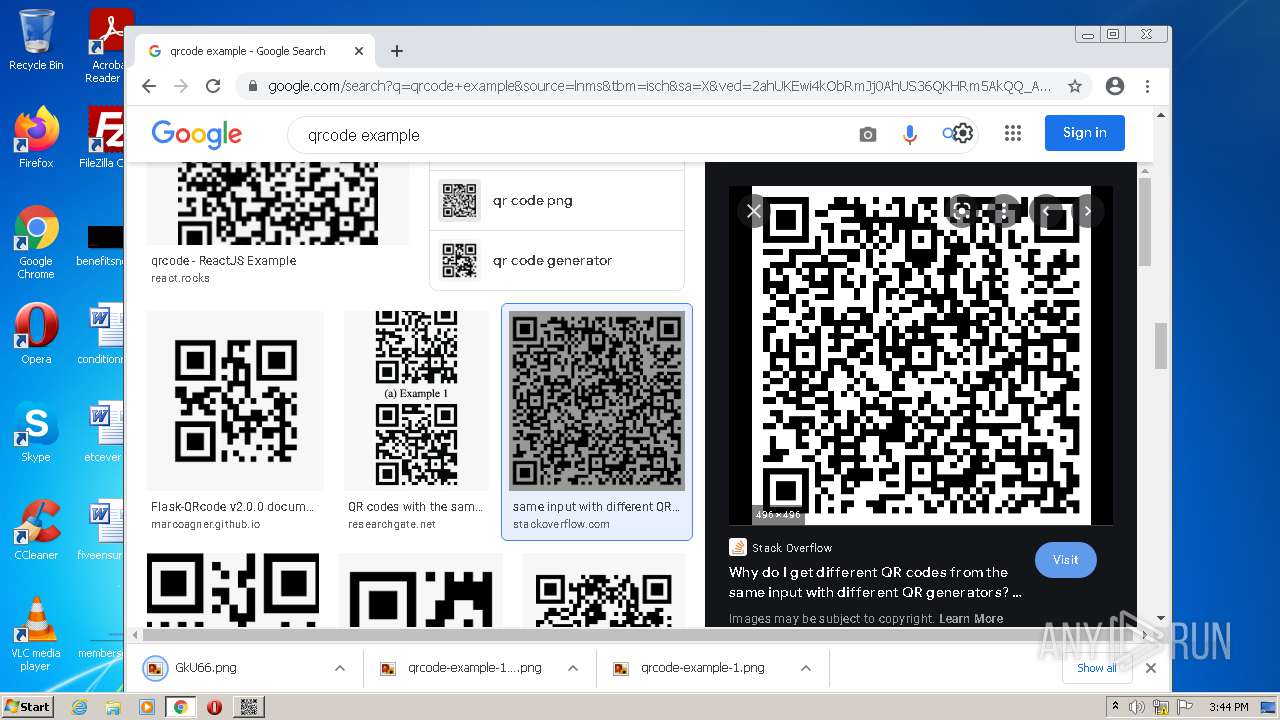Click the large QR code preview image
This screenshot has height=720, width=1280.
pos(920,355)
